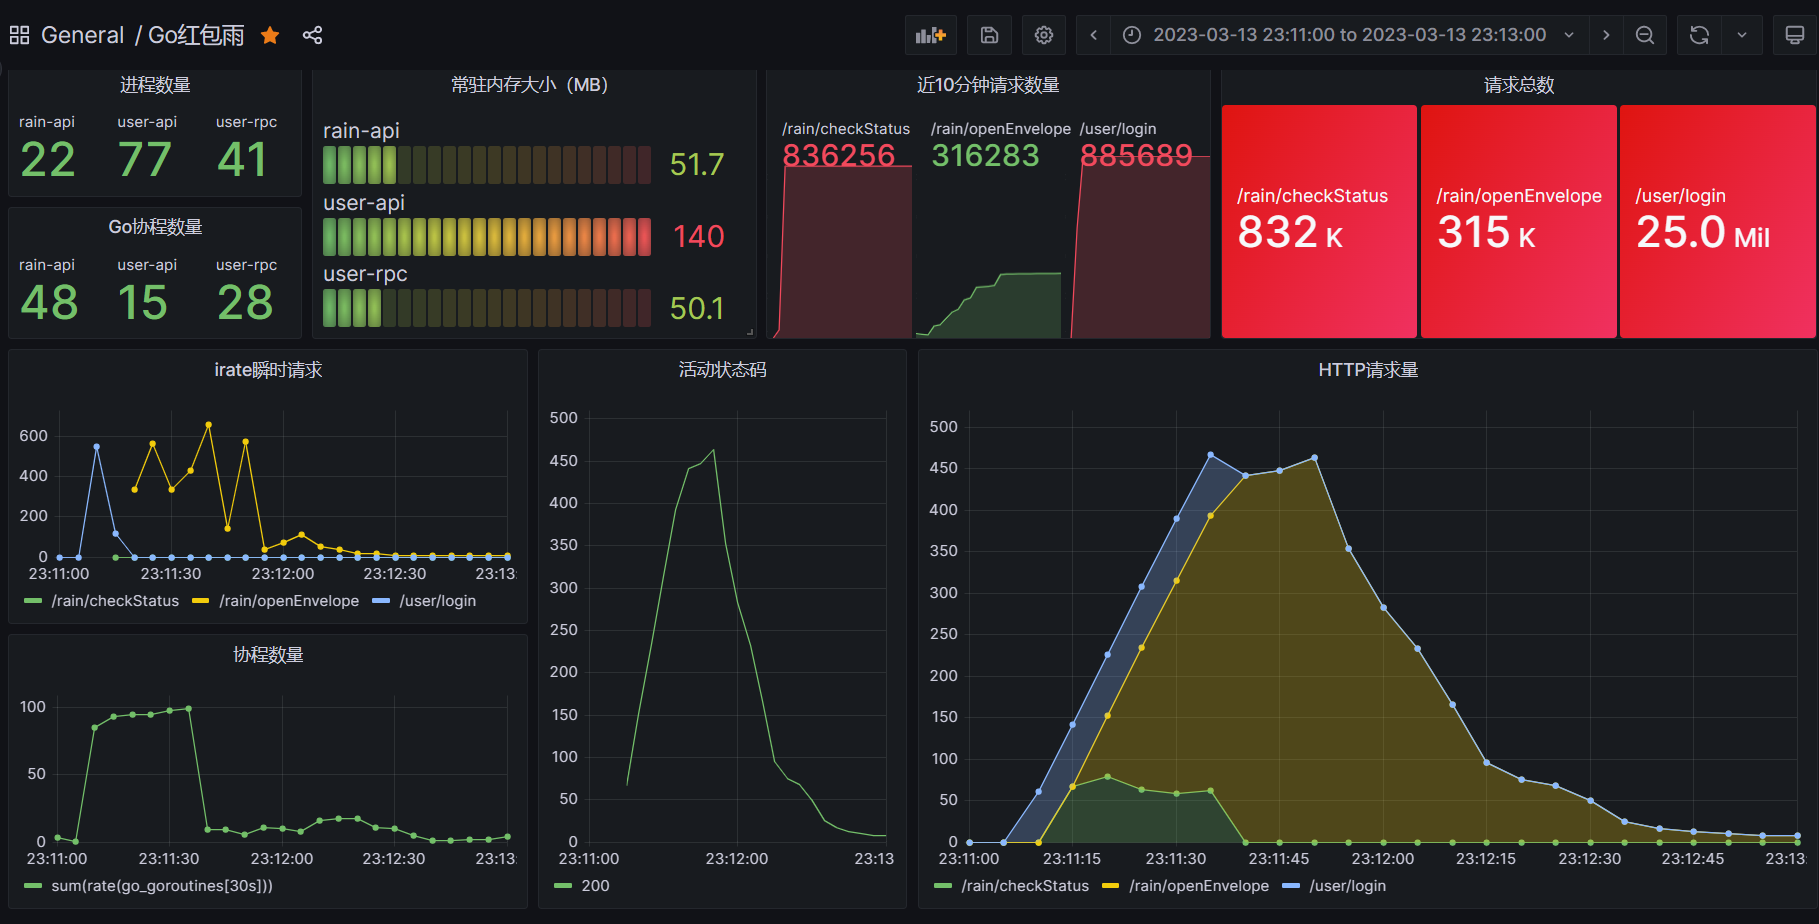
Task: Click the user-api process count 77
Action: coord(145,160)
